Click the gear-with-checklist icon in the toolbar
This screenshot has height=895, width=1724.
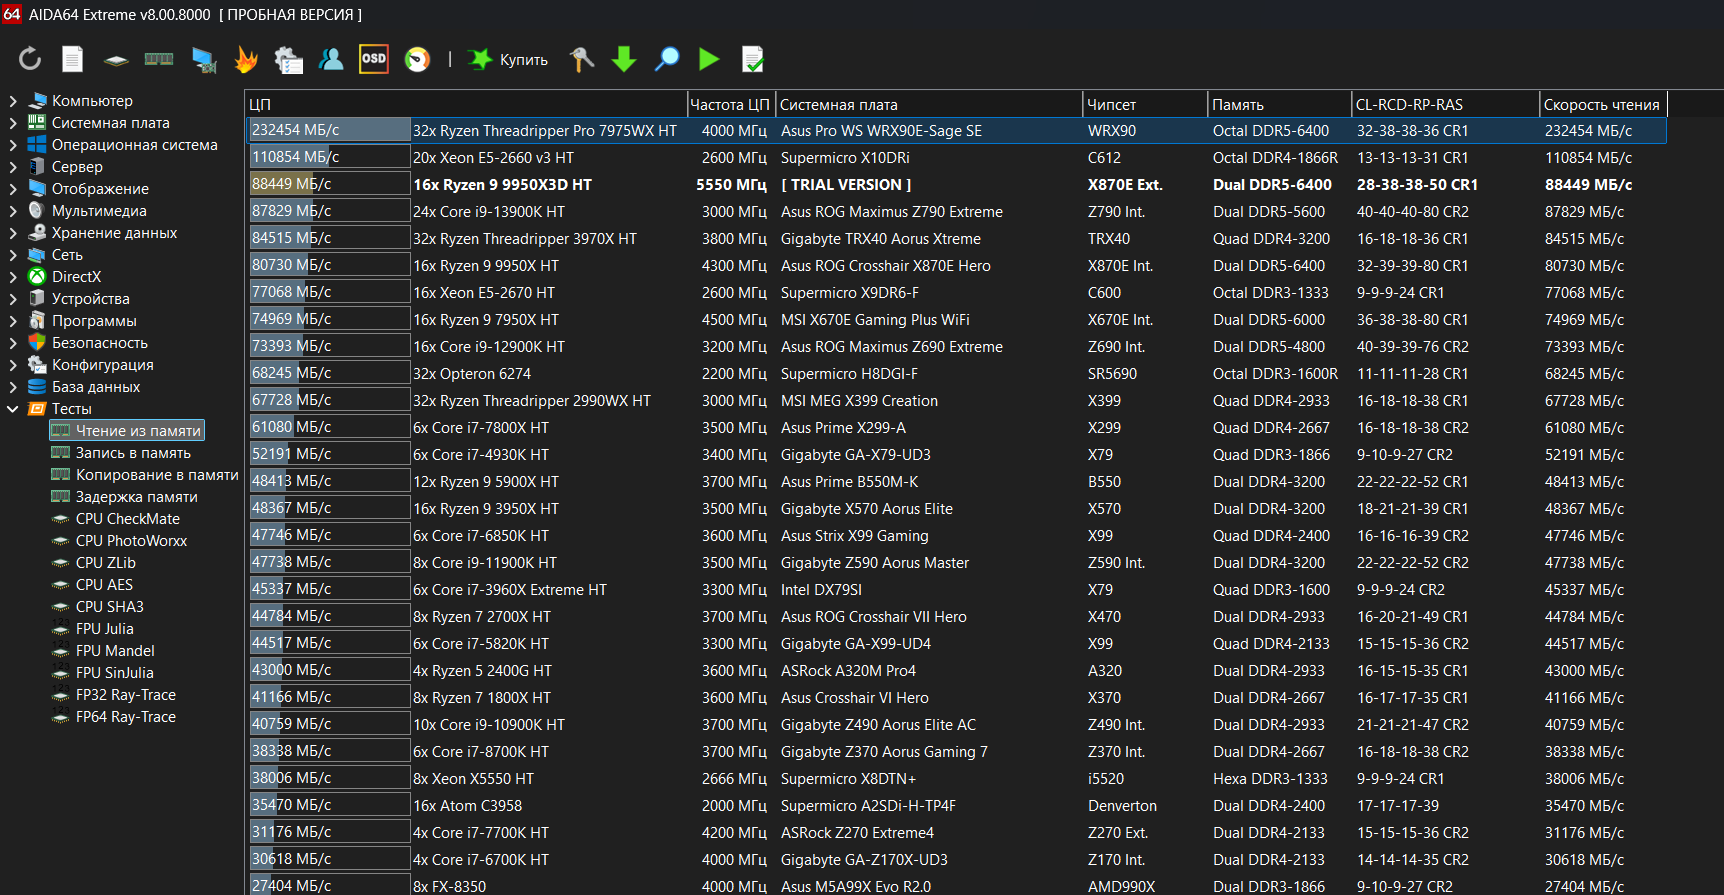tap(289, 59)
